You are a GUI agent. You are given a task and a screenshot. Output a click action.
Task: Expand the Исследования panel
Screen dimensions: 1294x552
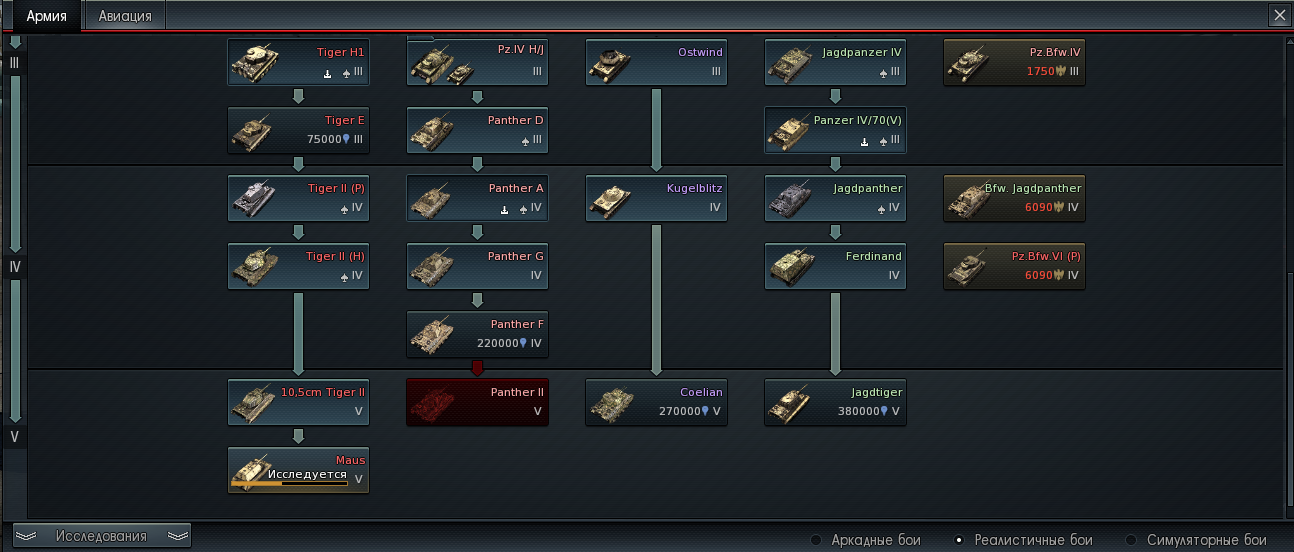point(102,536)
